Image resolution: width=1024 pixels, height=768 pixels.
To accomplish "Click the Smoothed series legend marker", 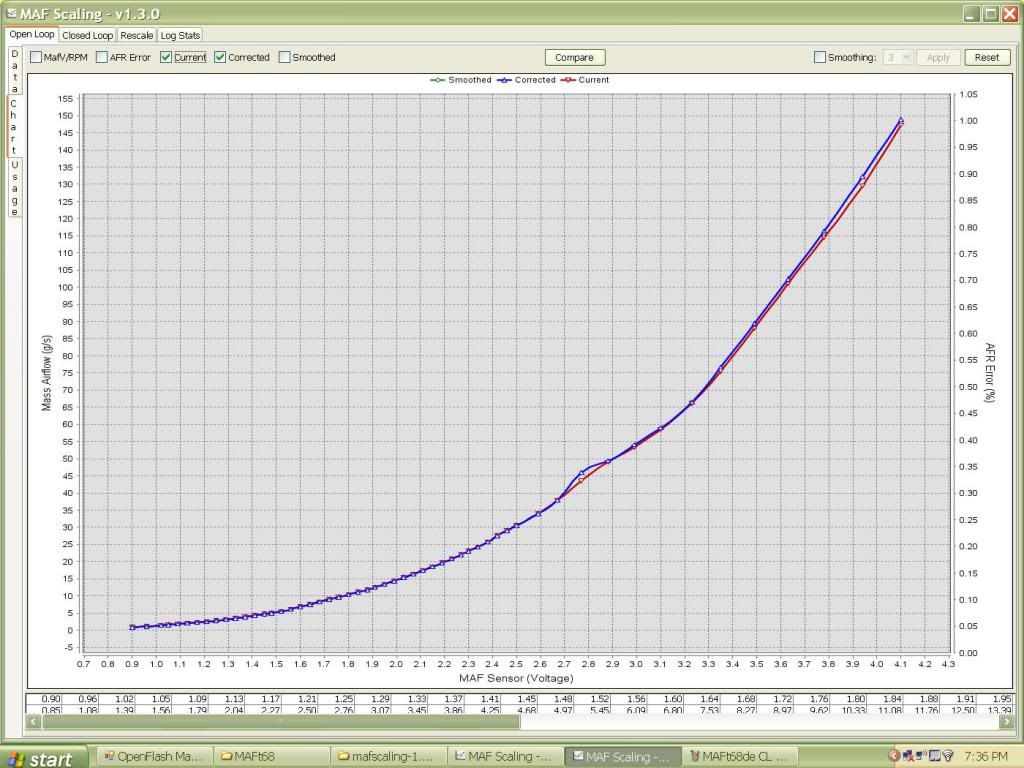I will [x=437, y=80].
